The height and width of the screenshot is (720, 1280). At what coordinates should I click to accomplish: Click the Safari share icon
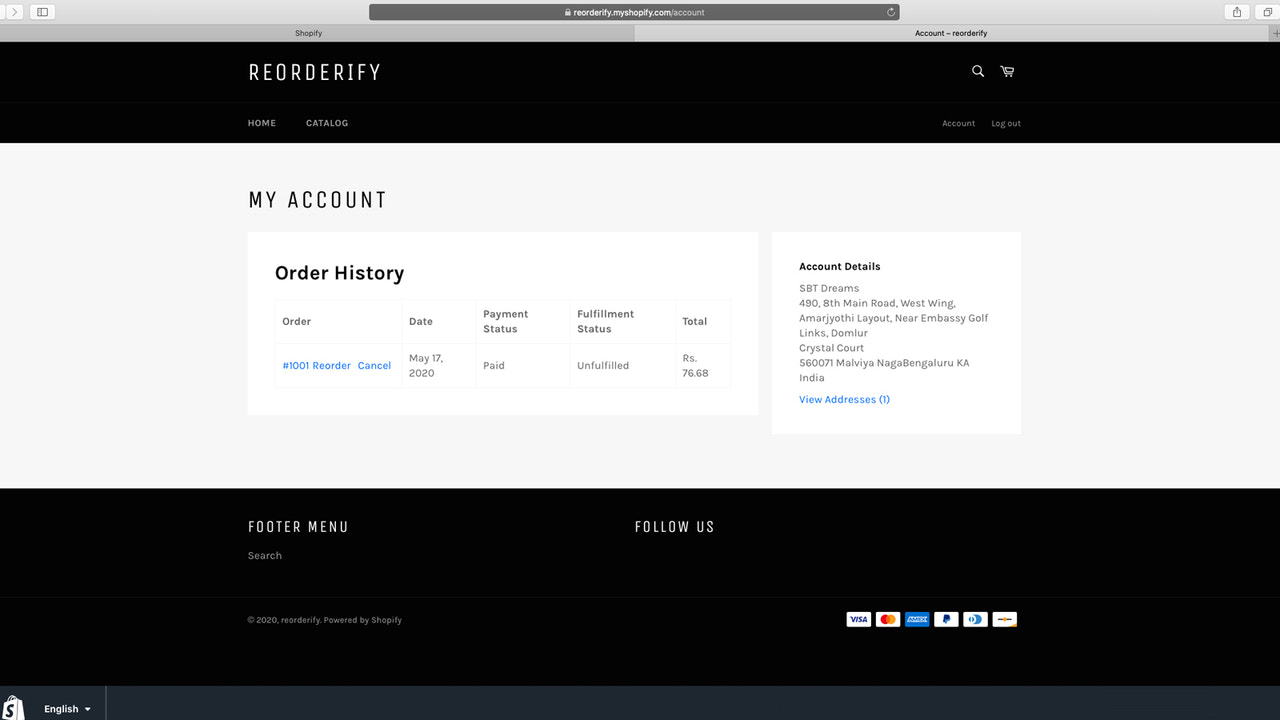1236,12
